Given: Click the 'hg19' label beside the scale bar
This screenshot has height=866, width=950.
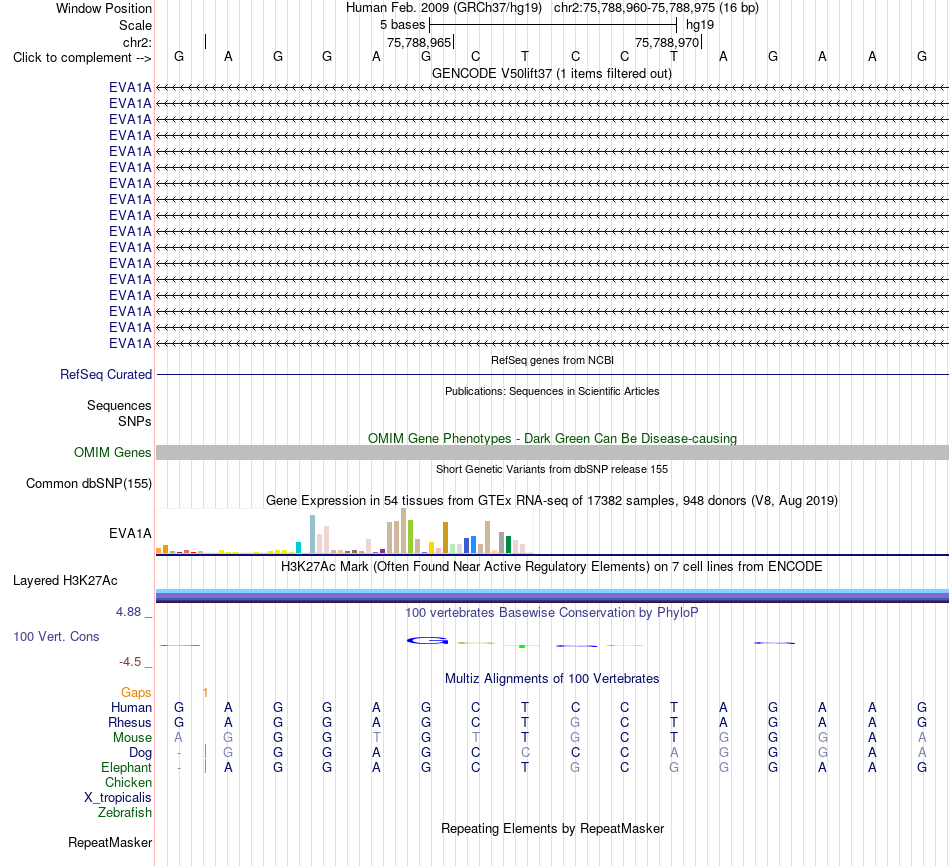Looking at the screenshot, I should point(700,25).
